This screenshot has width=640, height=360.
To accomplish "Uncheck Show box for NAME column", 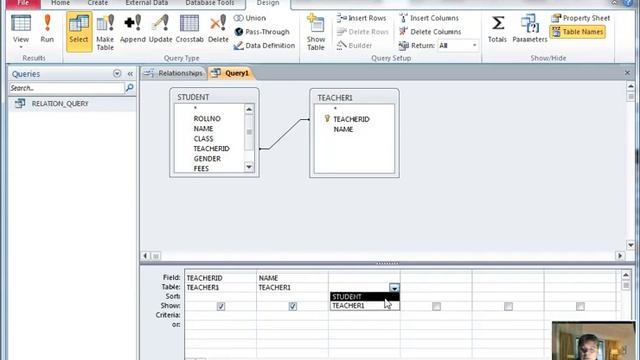I will 293,306.
